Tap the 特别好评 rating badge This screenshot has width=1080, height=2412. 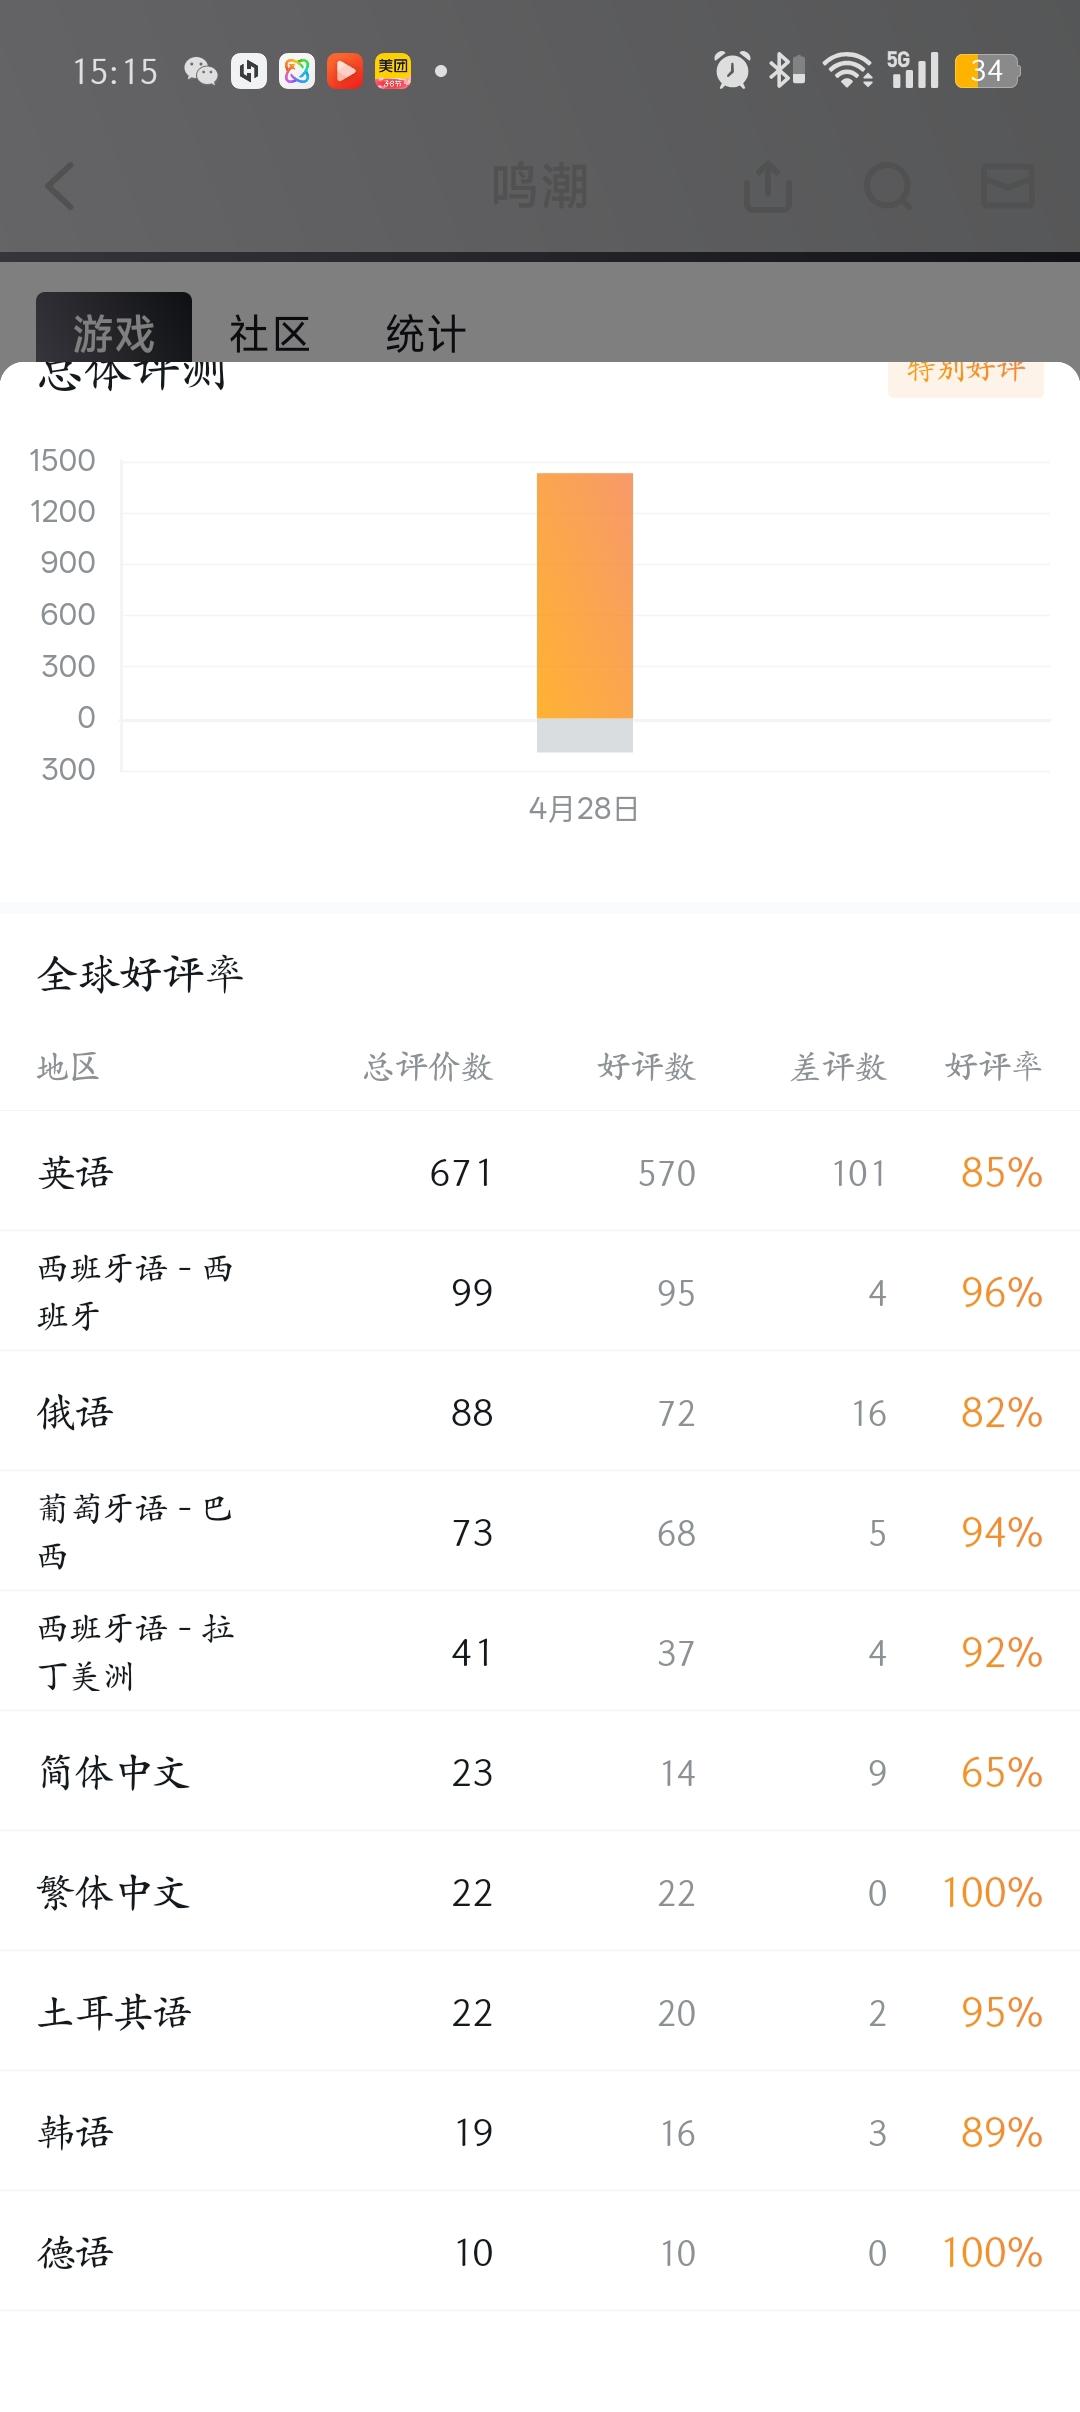pyautogui.click(x=966, y=375)
